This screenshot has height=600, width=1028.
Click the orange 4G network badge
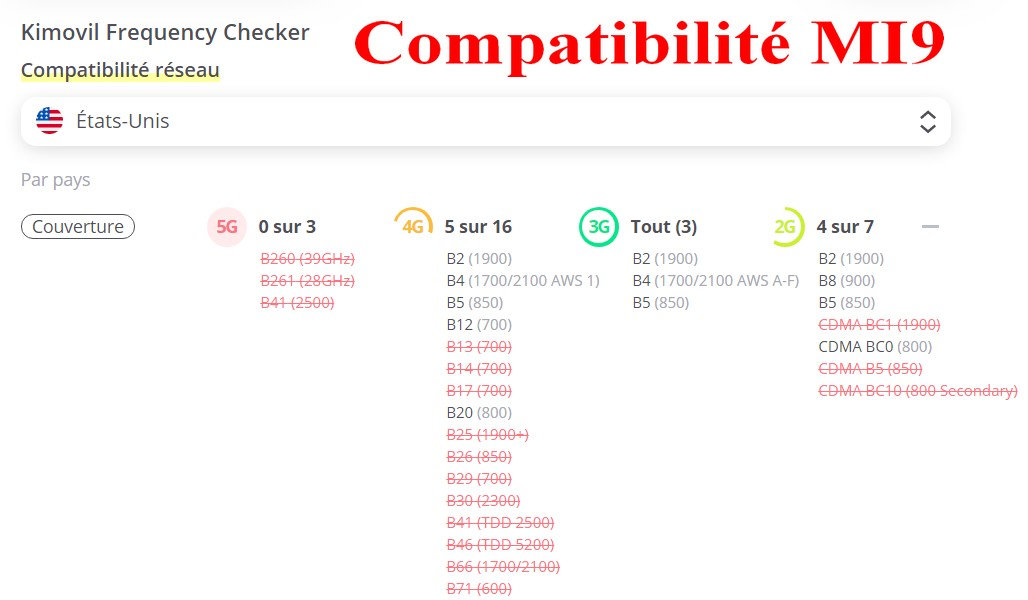[413, 227]
